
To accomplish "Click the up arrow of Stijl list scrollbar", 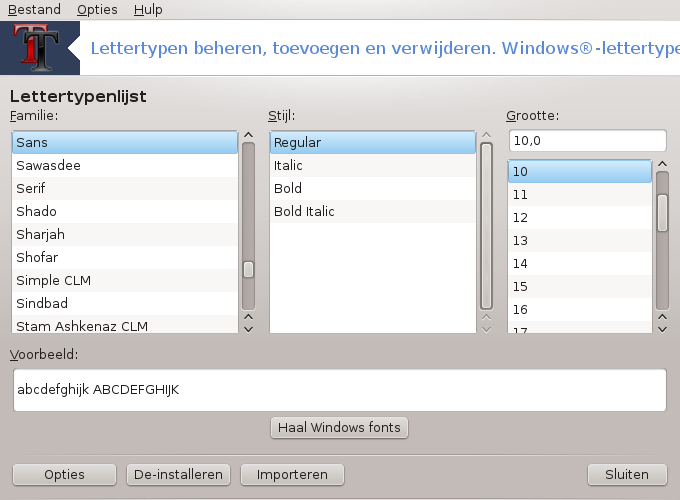I will pyautogui.click(x=487, y=135).
